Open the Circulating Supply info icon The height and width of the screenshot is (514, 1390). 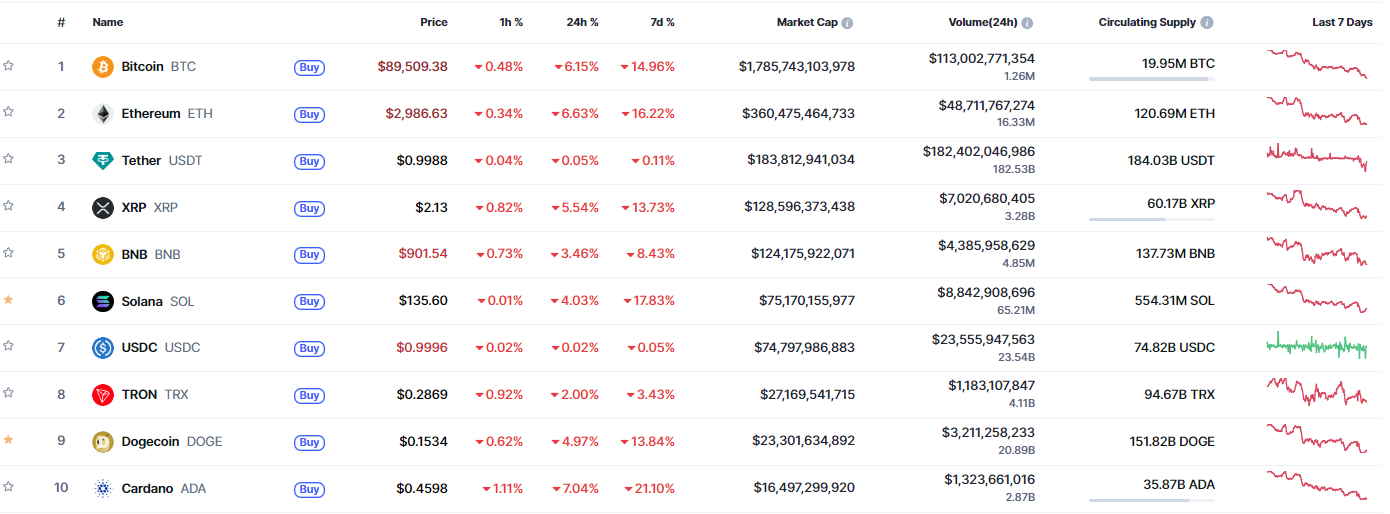pyautogui.click(x=1207, y=22)
